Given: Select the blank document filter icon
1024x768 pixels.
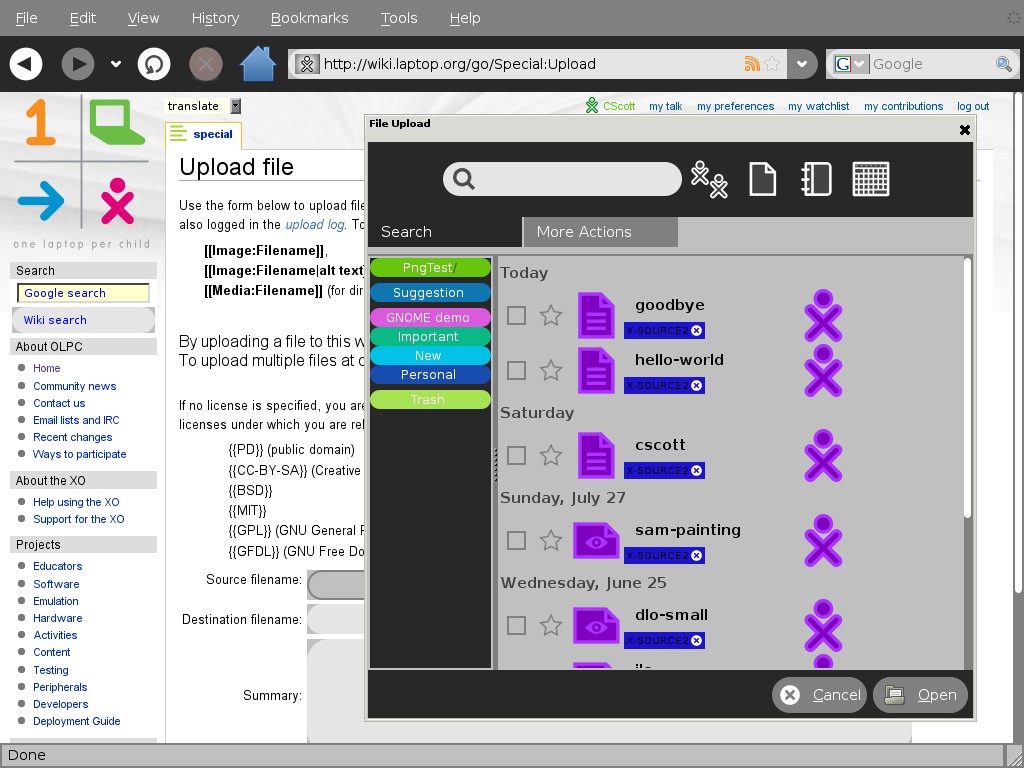Looking at the screenshot, I should [763, 179].
